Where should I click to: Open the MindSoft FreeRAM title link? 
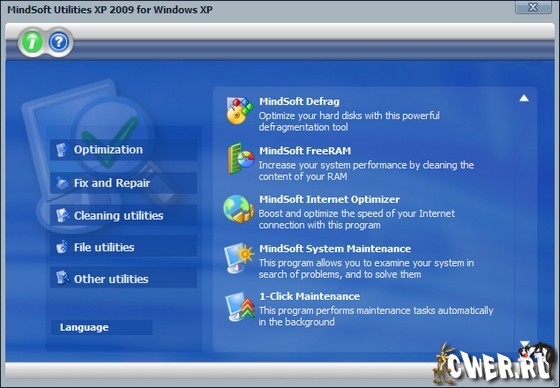coord(305,151)
